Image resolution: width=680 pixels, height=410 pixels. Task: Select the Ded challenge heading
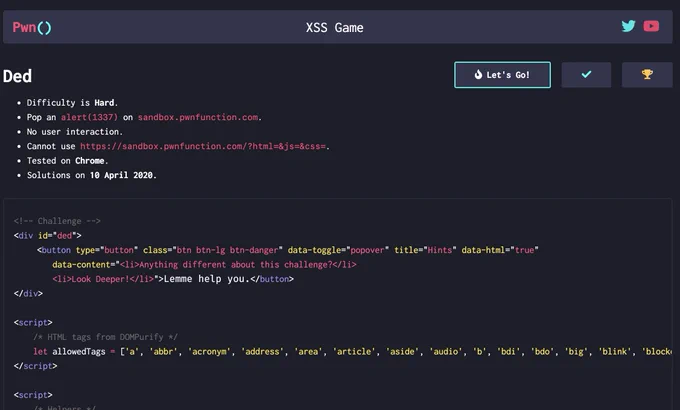[x=17, y=76]
